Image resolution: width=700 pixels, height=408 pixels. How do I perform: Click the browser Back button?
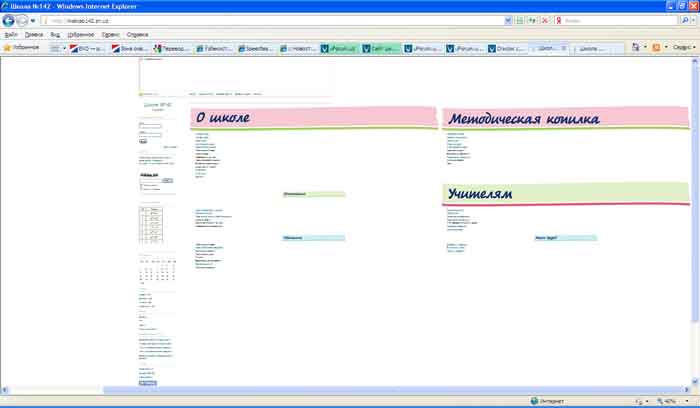(10, 20)
